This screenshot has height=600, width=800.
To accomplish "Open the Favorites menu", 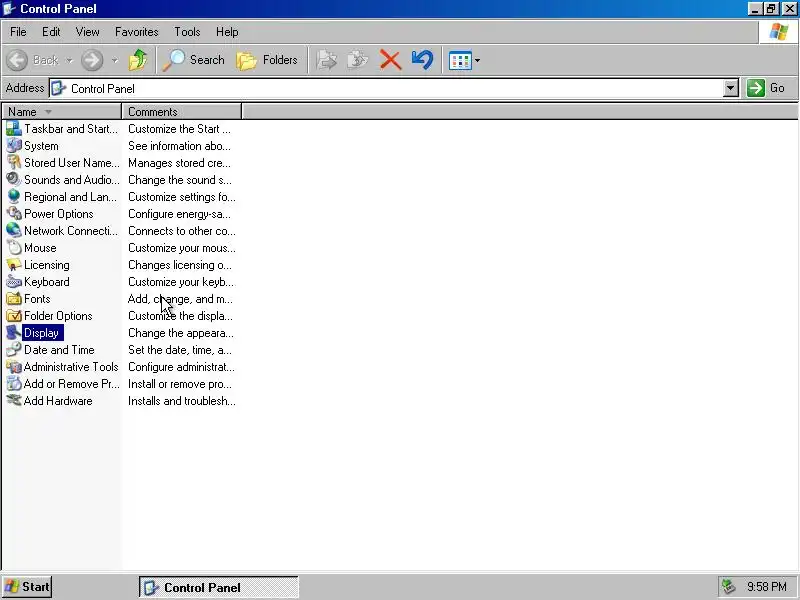I will click(x=136, y=32).
